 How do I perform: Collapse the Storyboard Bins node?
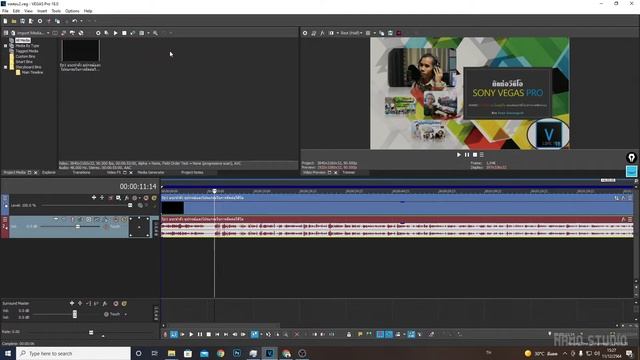(5, 67)
